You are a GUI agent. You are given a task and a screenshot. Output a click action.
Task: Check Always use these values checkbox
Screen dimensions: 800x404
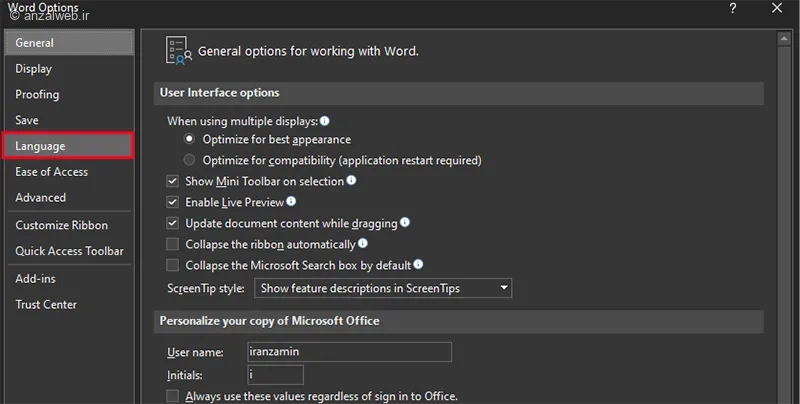point(173,397)
